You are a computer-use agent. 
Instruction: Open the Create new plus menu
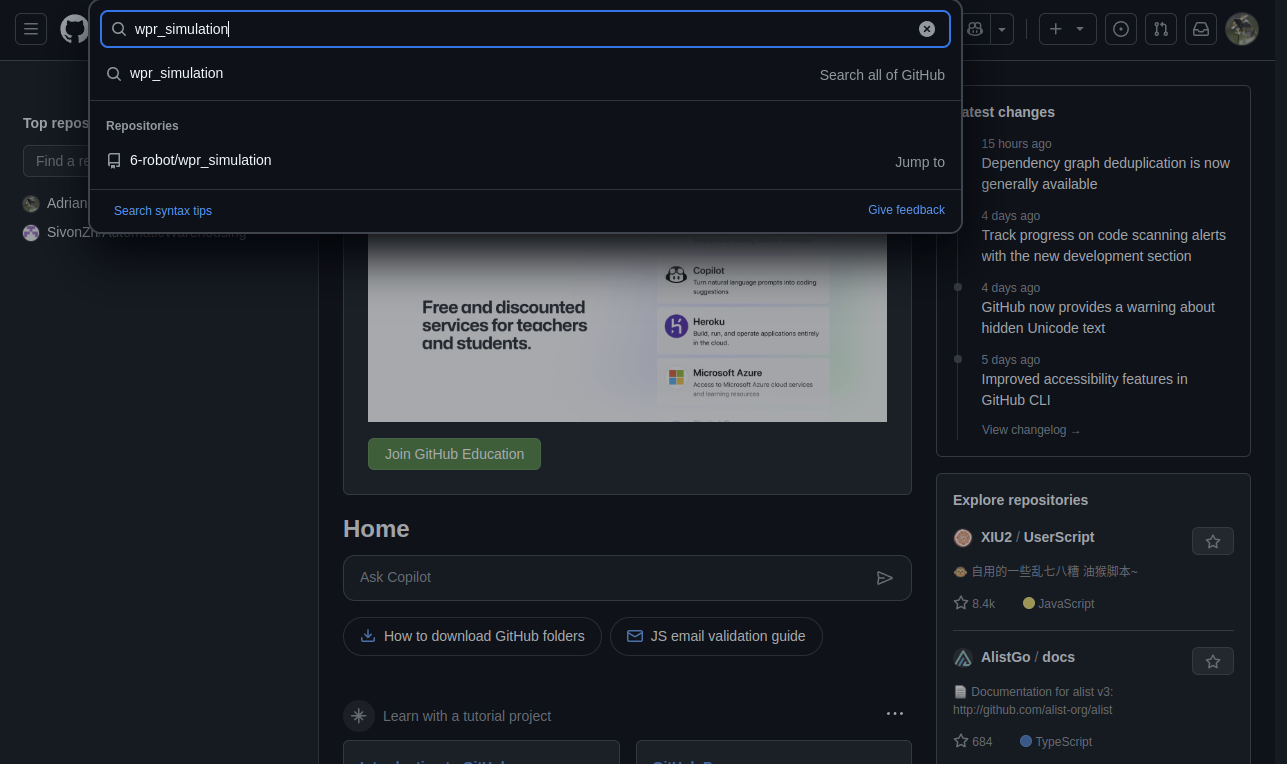[1068, 29]
